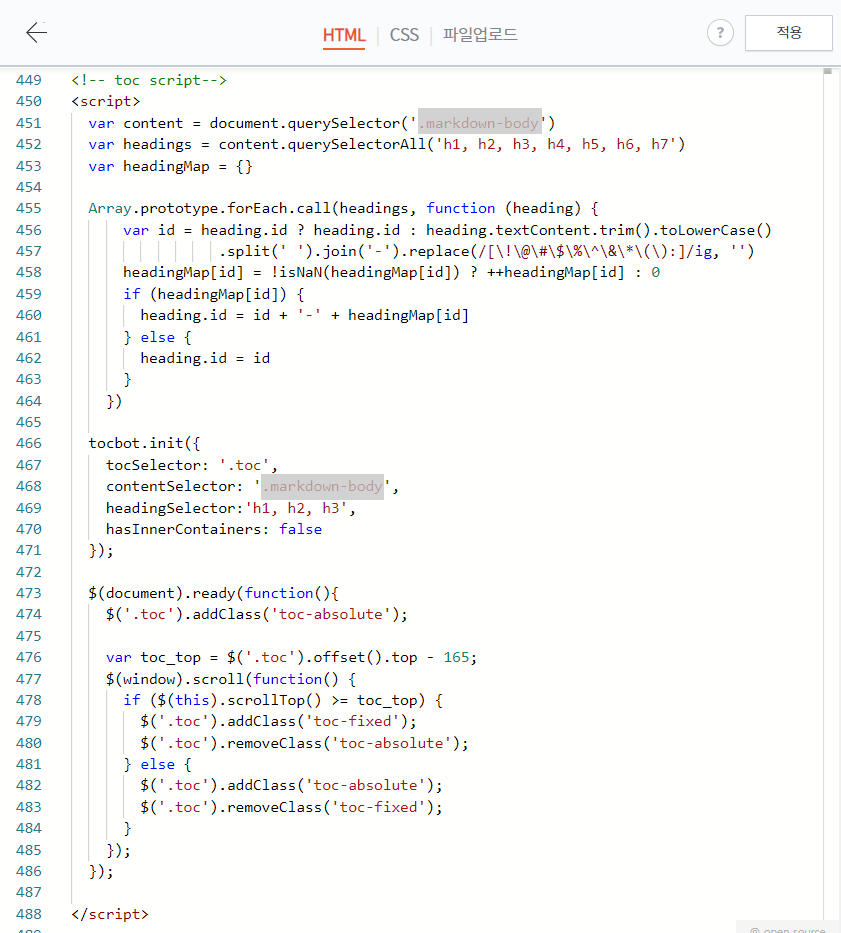Open help via the question mark icon
Viewport: 841px width, 933px height.
[720, 33]
